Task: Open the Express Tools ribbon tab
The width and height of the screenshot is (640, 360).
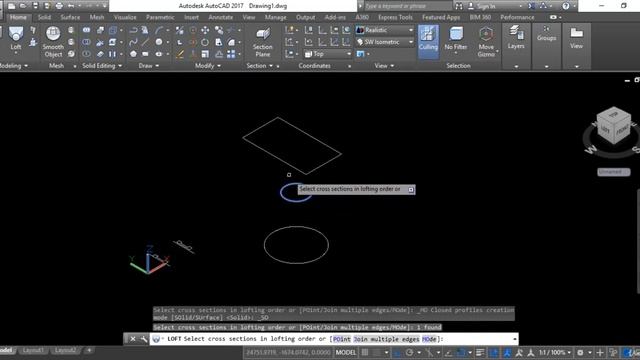Action: (395, 17)
